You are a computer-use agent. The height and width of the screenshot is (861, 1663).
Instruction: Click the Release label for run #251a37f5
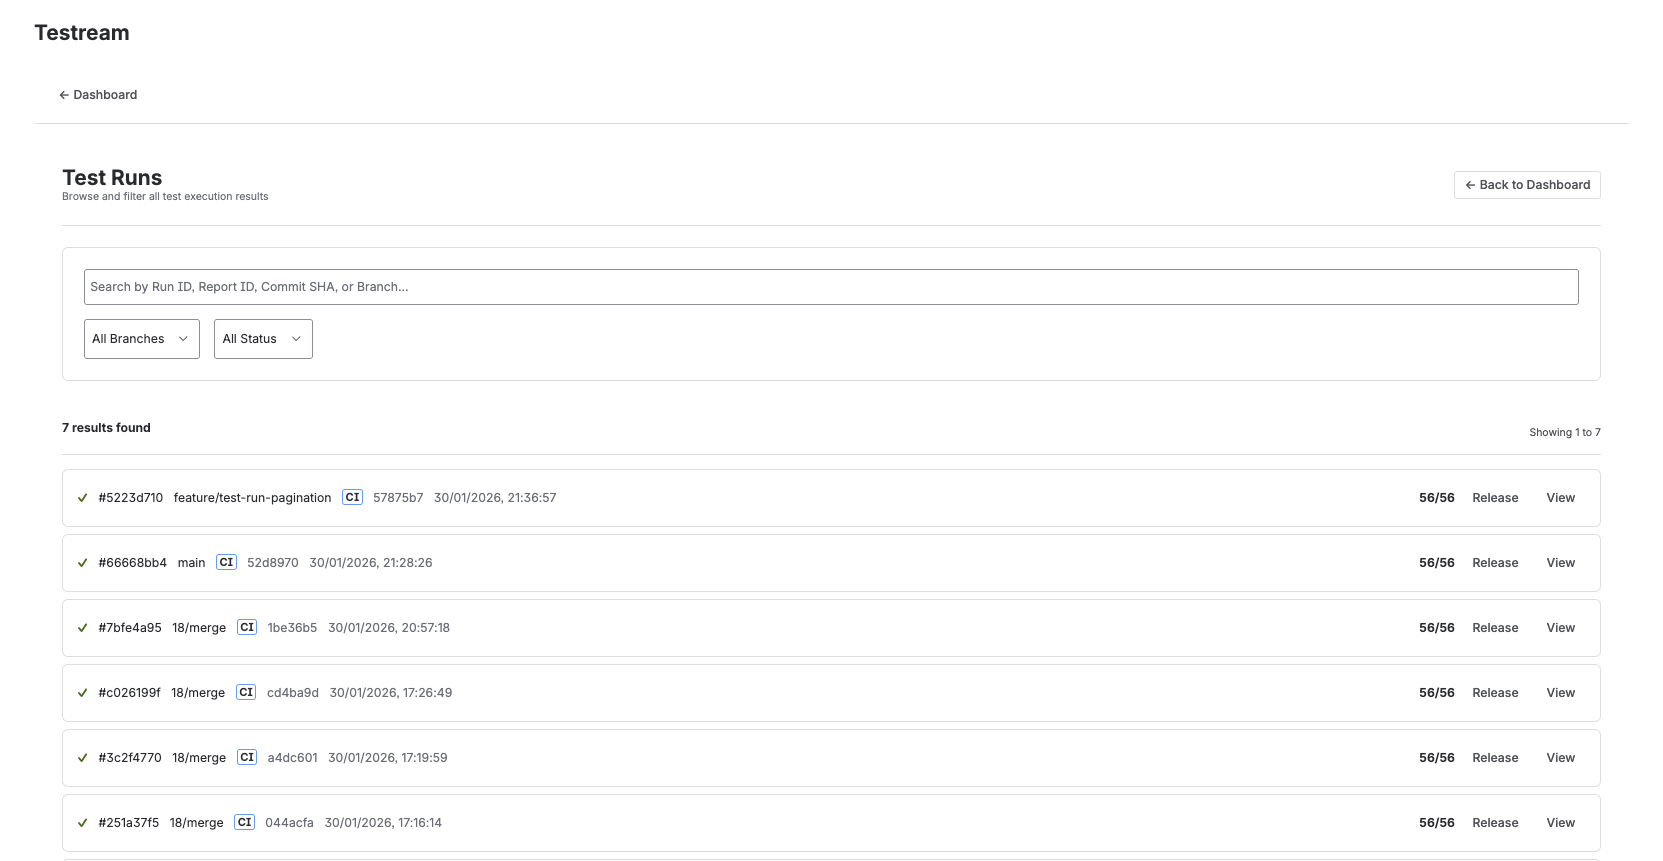tap(1495, 823)
